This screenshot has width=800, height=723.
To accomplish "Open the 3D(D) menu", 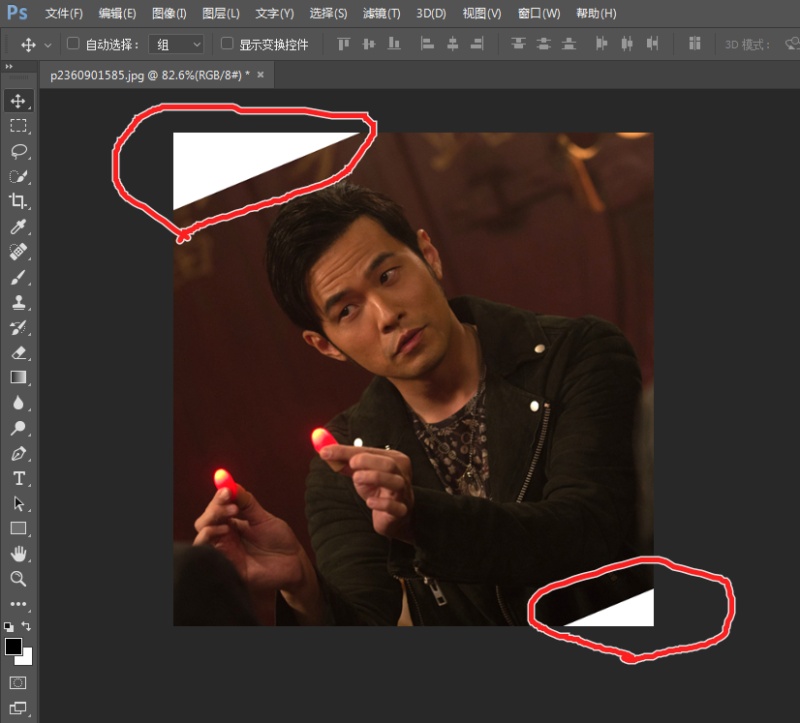I will click(x=431, y=13).
